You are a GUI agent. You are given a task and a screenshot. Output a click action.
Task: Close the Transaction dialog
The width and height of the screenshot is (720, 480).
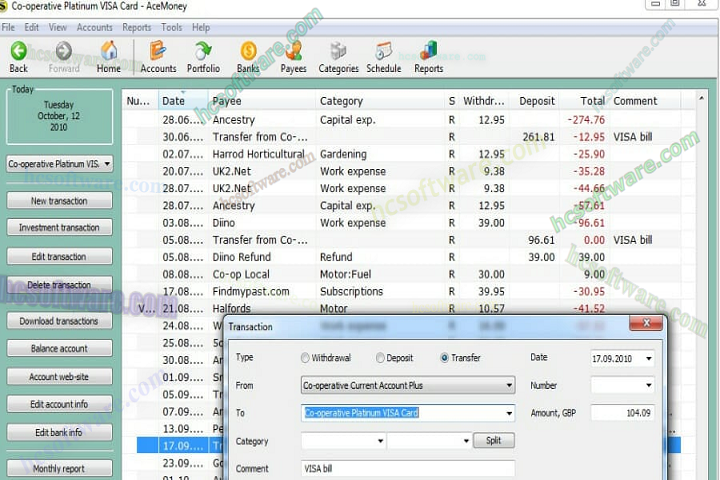[x=646, y=323]
